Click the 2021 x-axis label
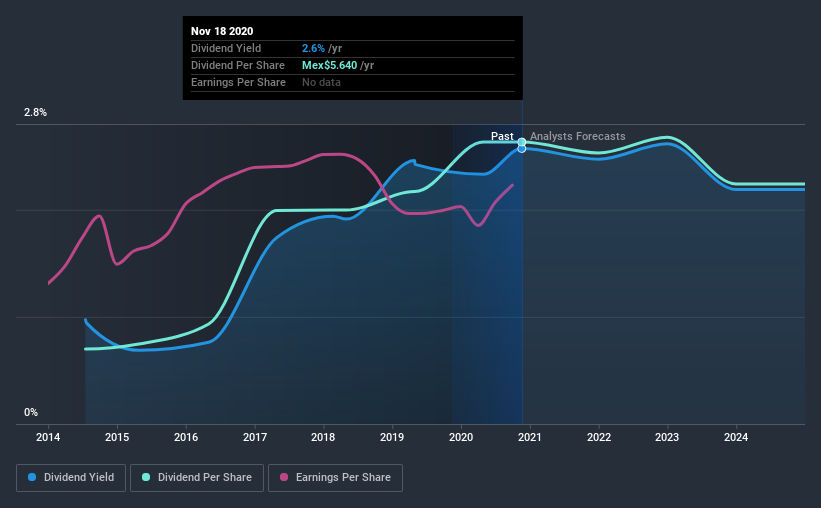This screenshot has width=821, height=508. coord(530,437)
